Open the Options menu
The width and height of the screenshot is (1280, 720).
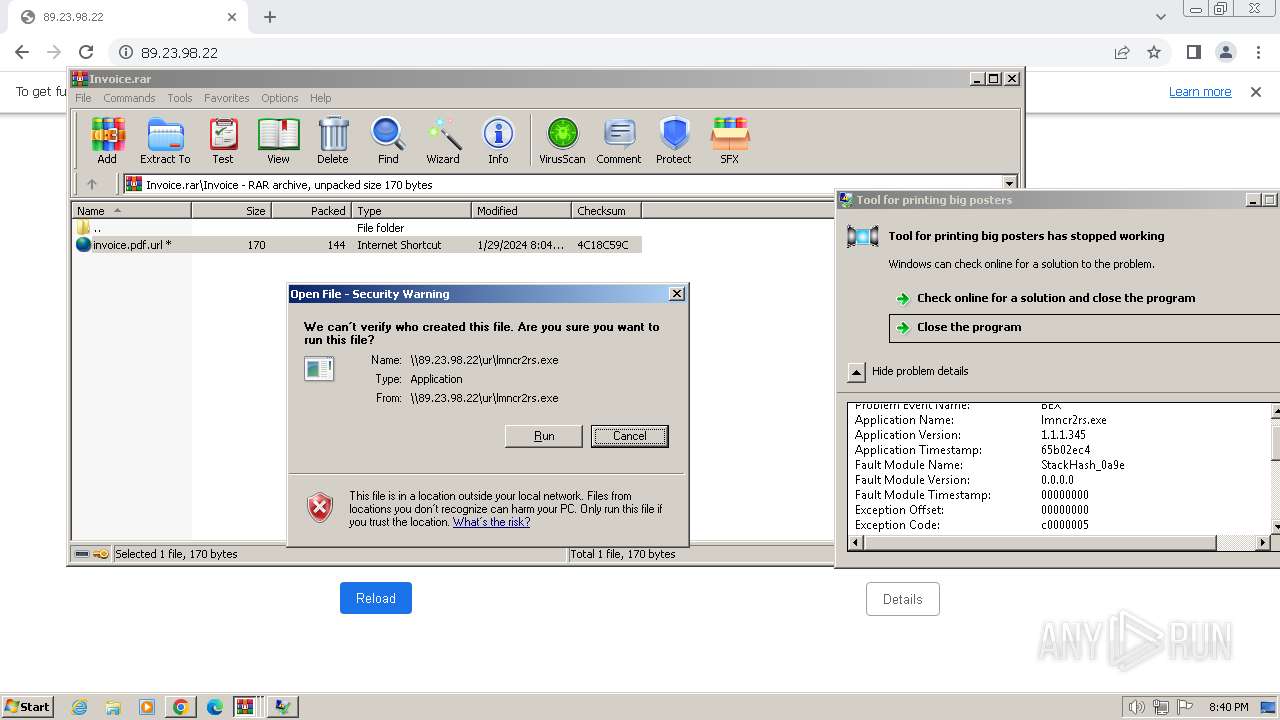tap(280, 98)
